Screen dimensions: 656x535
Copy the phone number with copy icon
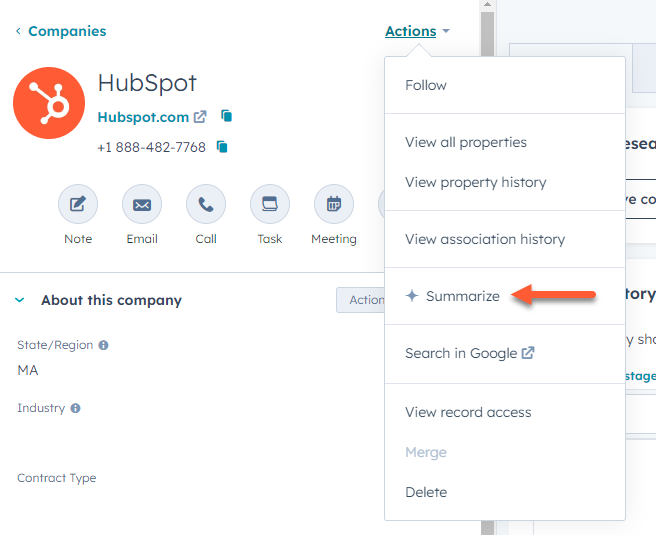coord(222,147)
